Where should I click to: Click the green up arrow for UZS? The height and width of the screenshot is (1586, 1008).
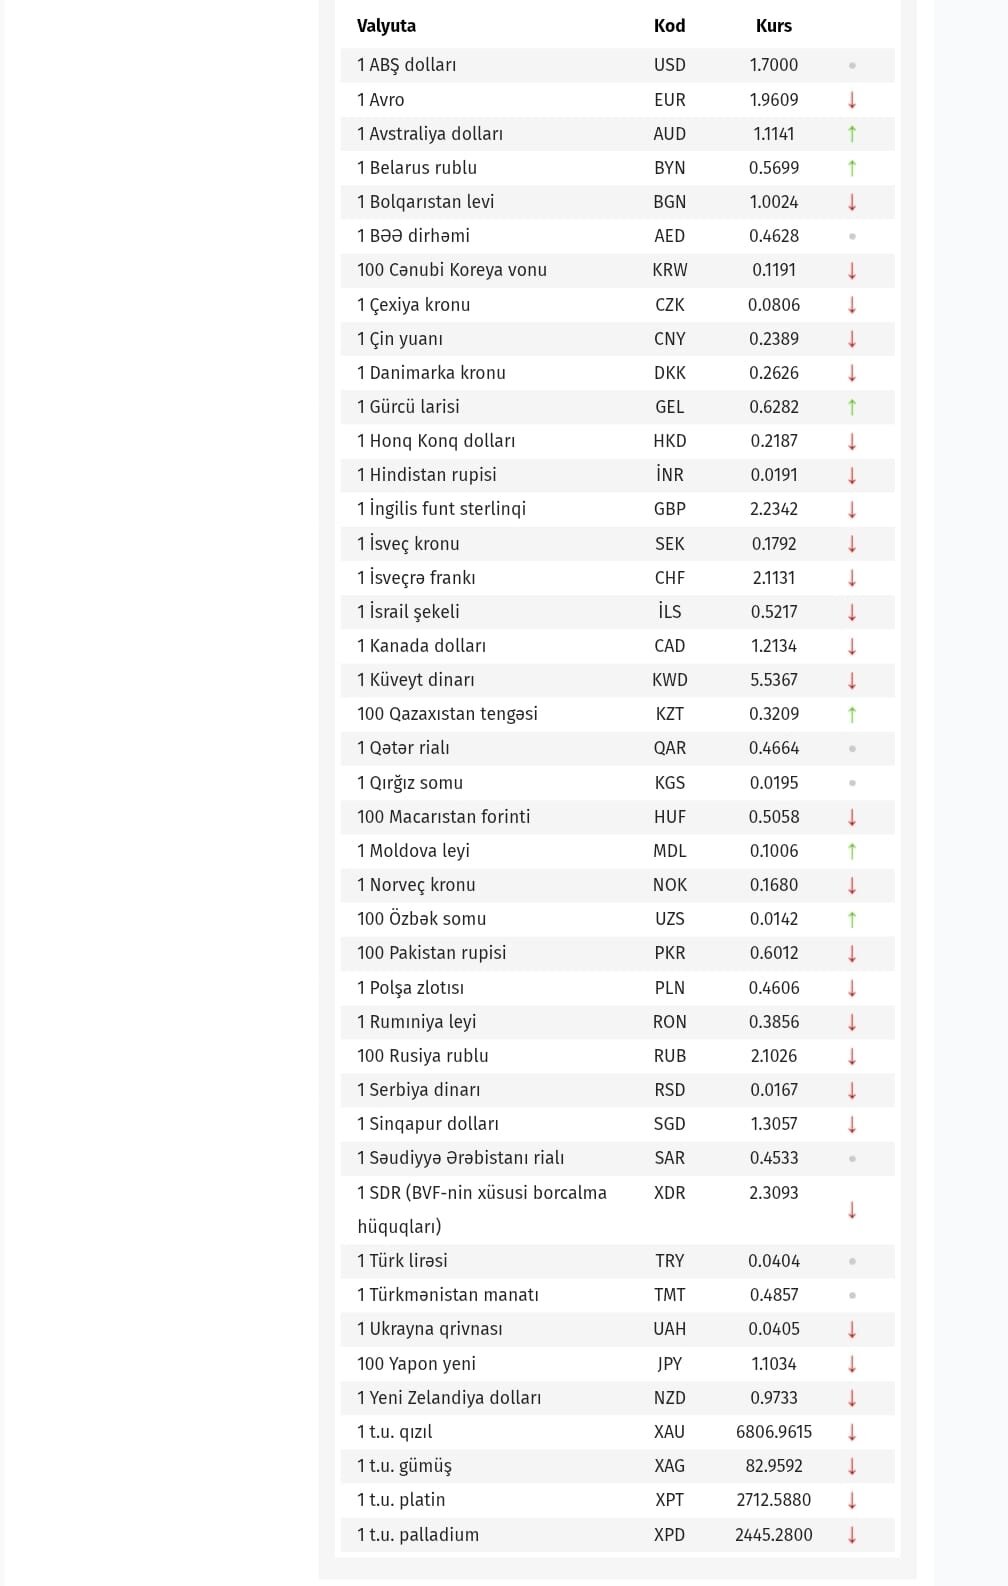coord(852,919)
